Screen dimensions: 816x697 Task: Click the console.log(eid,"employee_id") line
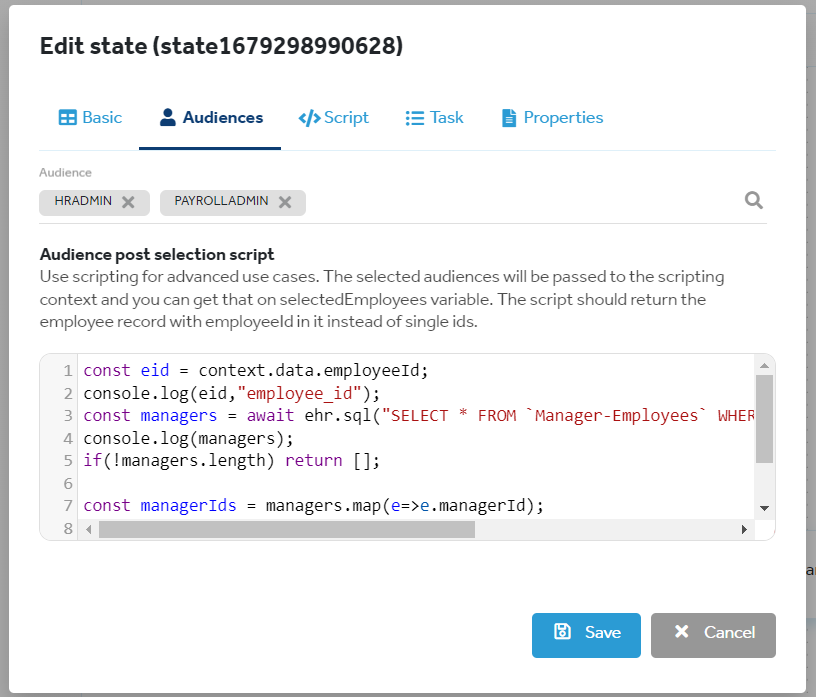tap(232, 394)
